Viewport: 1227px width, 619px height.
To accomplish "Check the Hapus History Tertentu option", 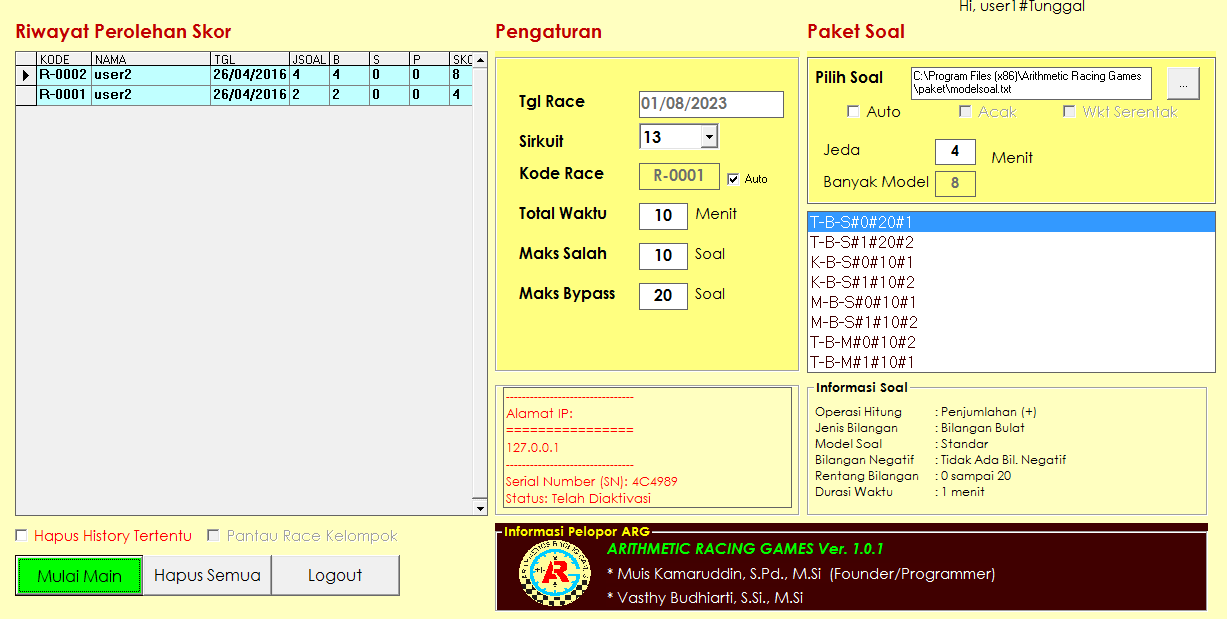I will [x=22, y=536].
